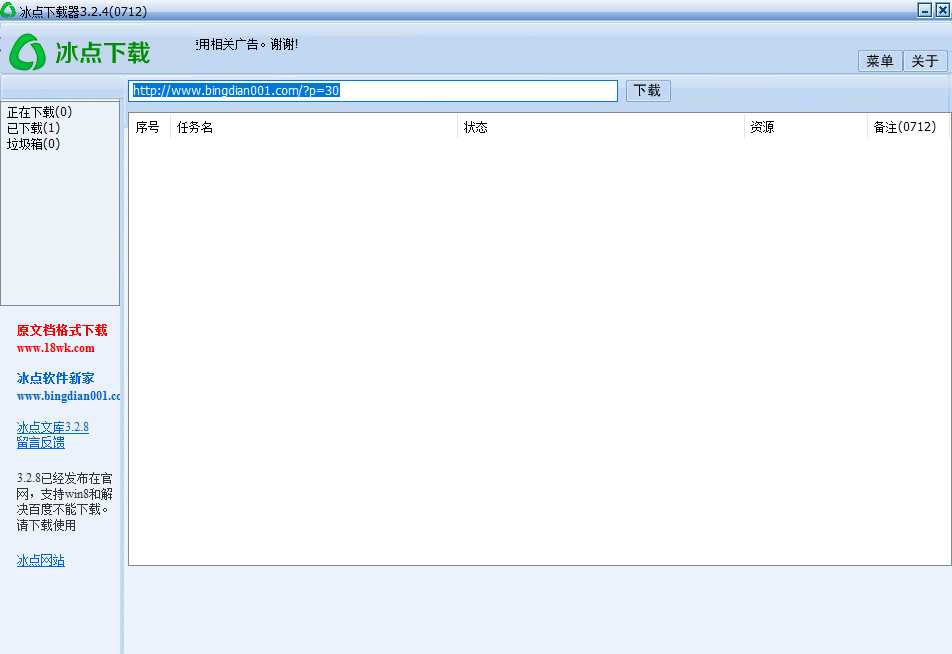Click the 冰点下载 green title text
Viewport: 952px width, 654px height.
click(102, 52)
